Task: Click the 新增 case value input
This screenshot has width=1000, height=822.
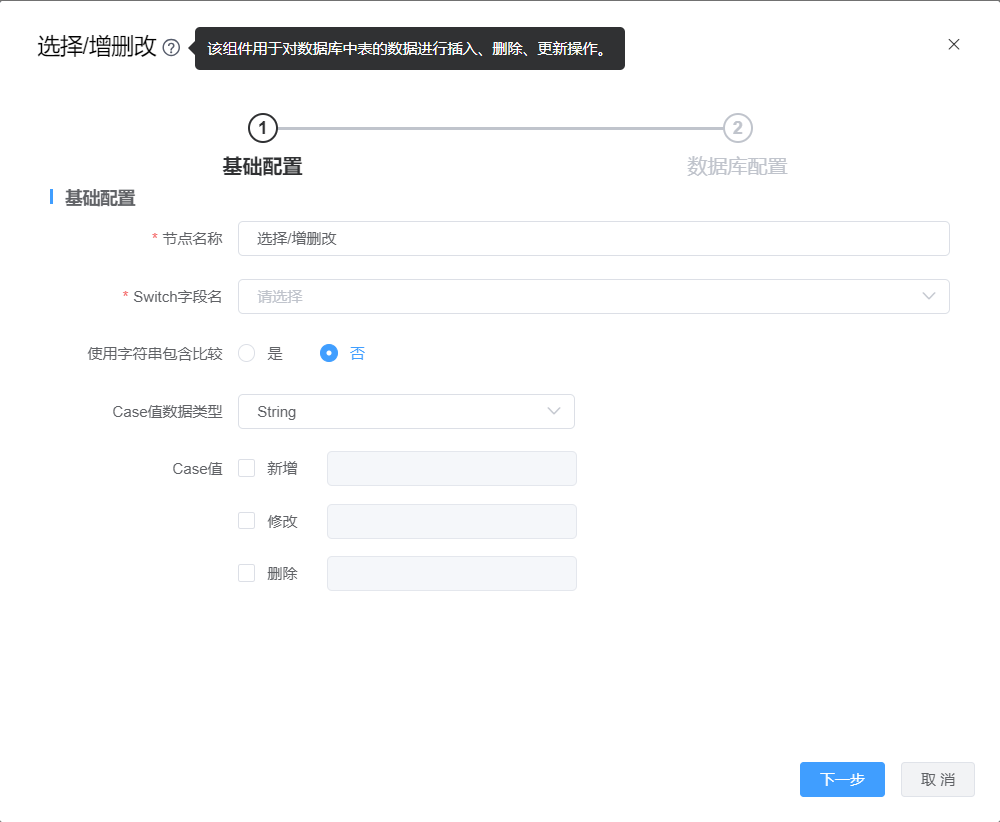Action: [451, 468]
